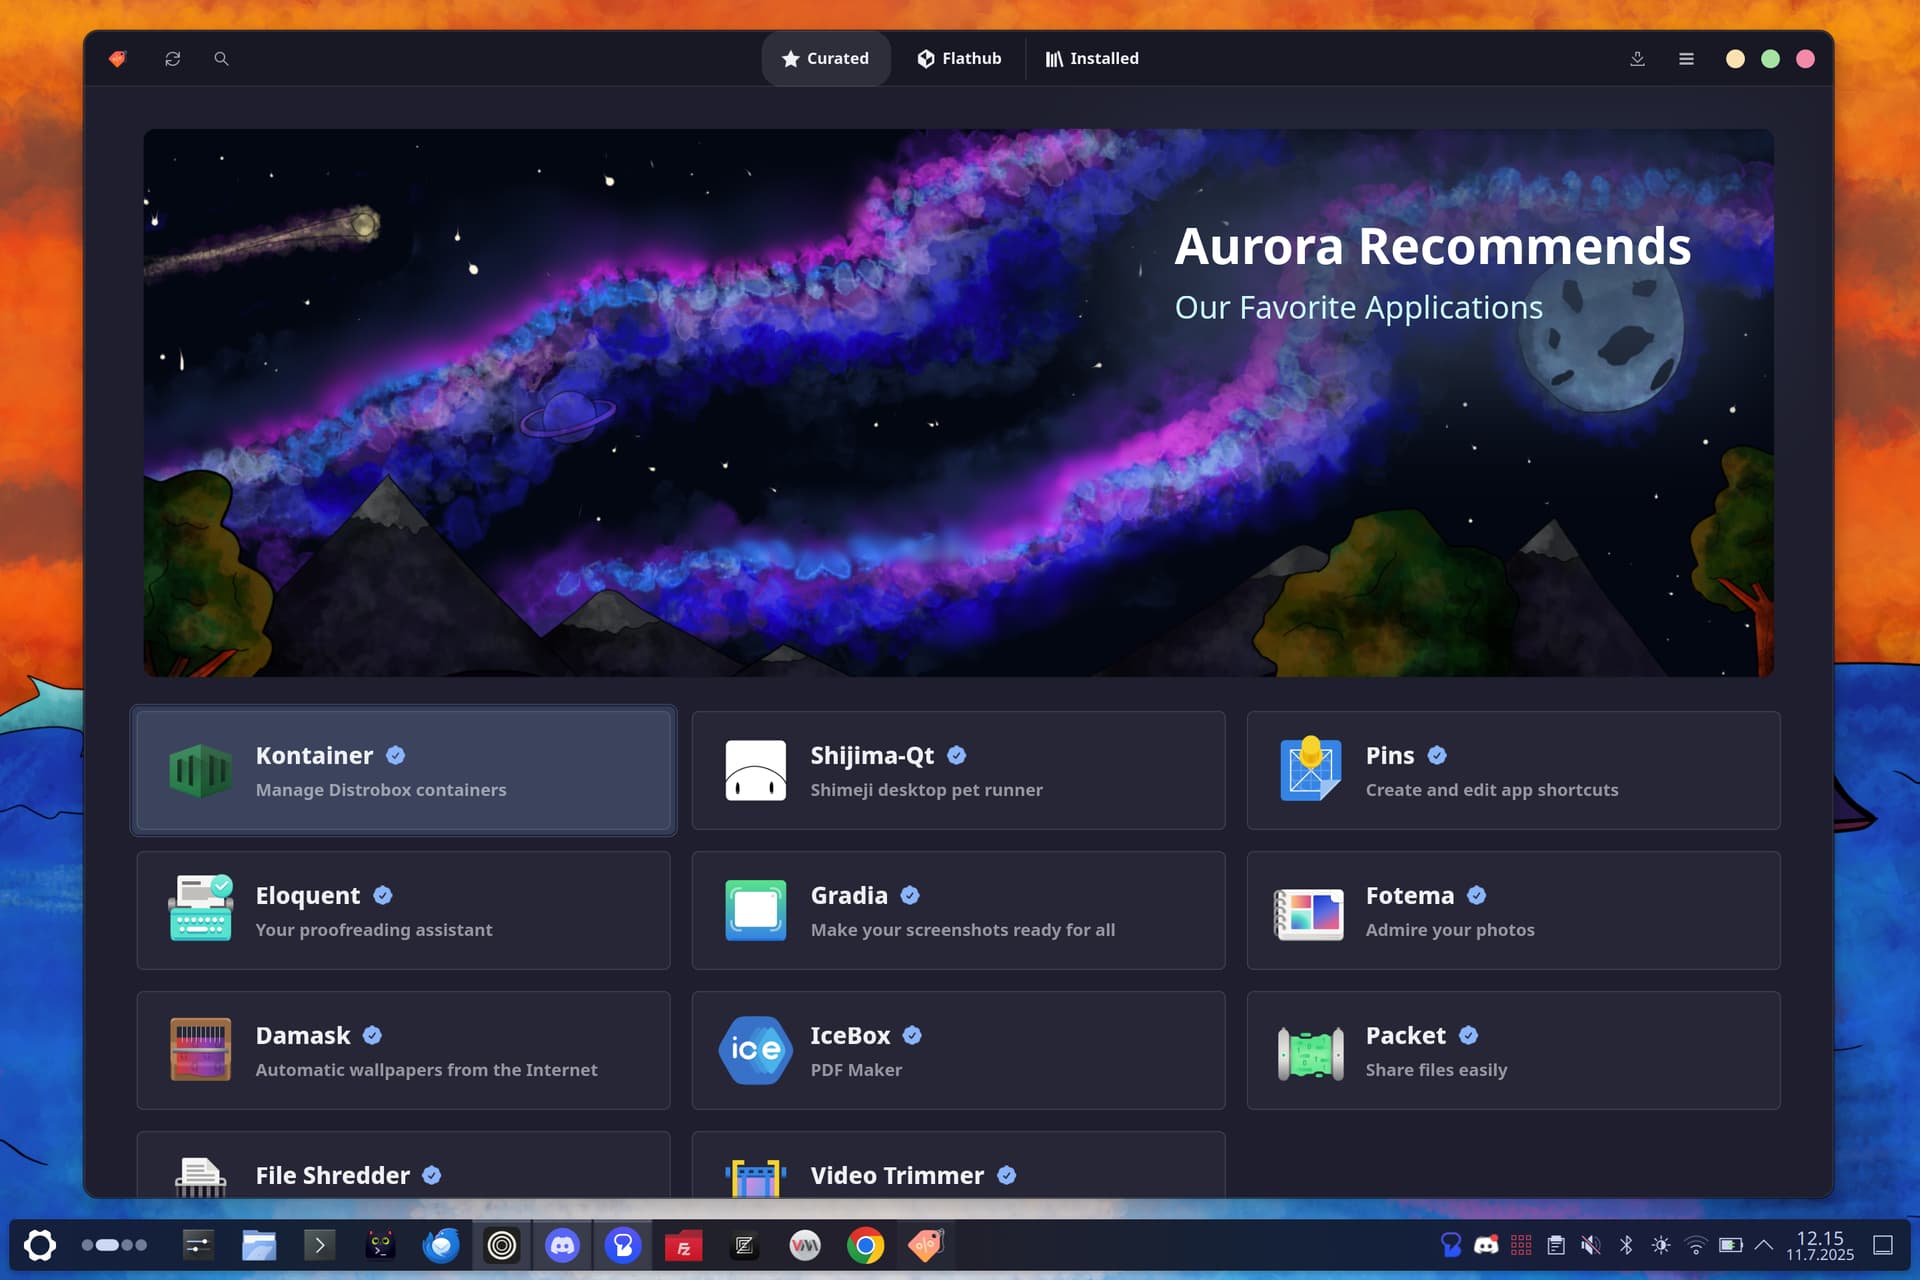
Task: Open the Shijima-Qt app card
Action: pyautogui.click(x=958, y=770)
